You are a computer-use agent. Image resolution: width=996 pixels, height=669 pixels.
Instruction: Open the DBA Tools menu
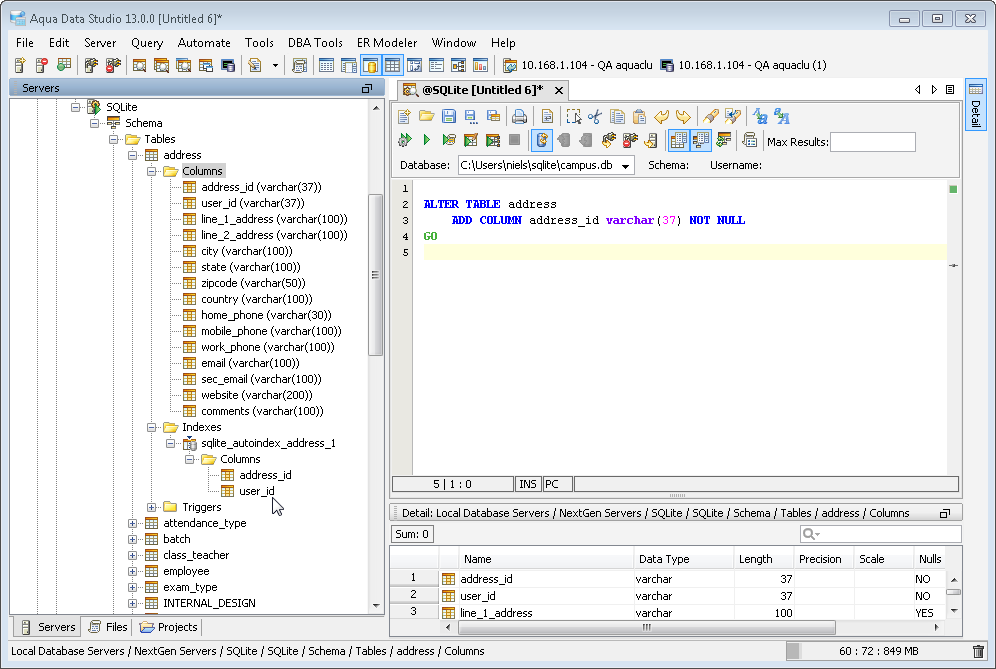click(315, 43)
